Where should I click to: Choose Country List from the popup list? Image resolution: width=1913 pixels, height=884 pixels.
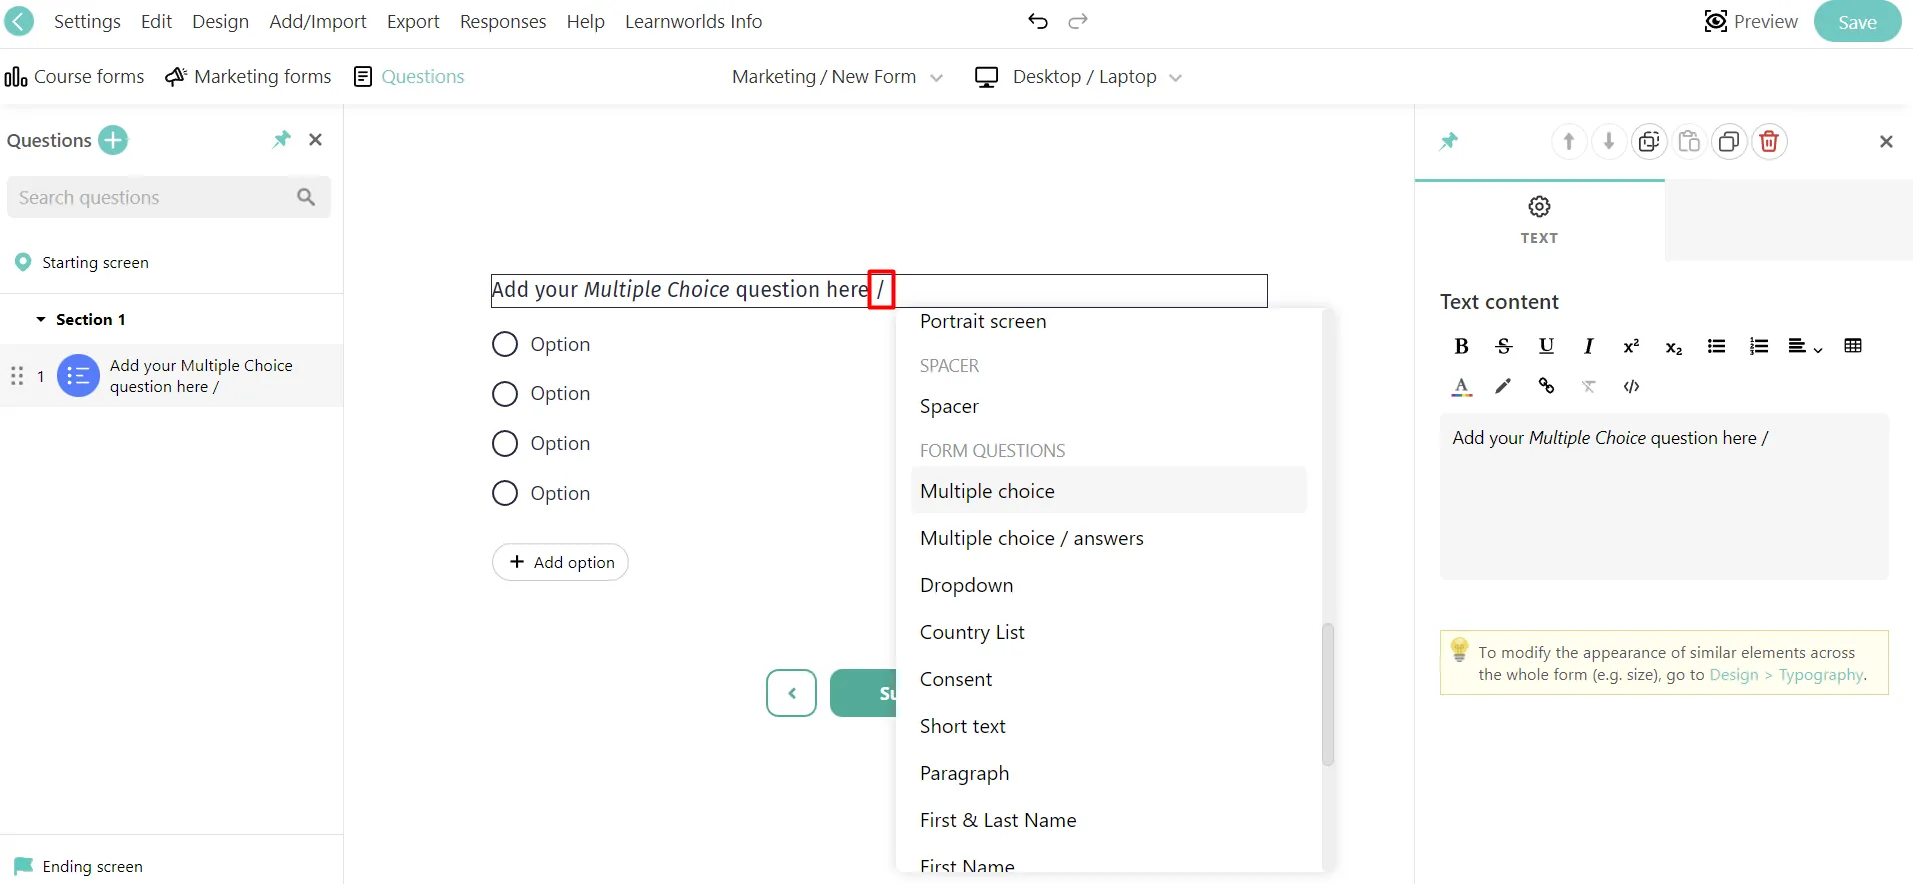click(971, 632)
